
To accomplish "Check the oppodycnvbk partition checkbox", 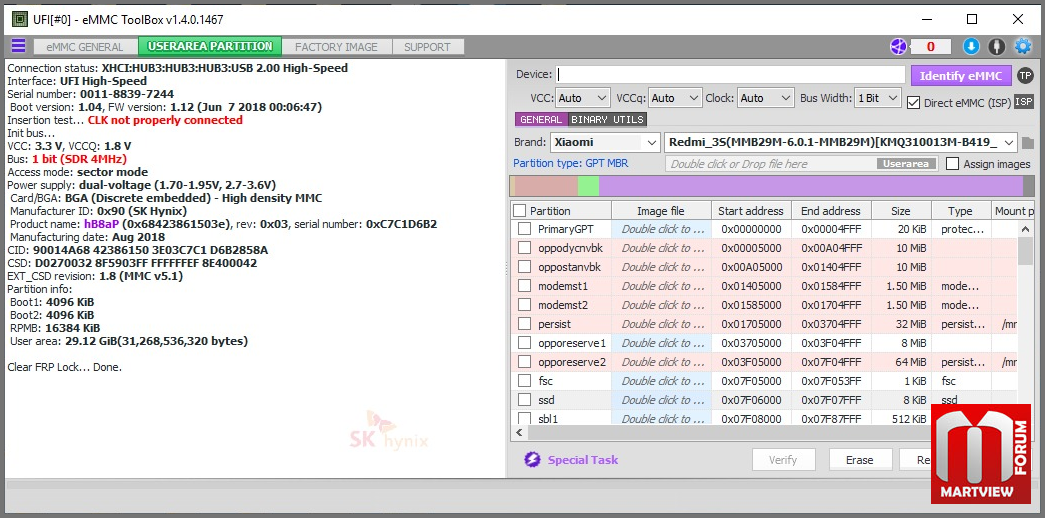I will [x=524, y=248].
